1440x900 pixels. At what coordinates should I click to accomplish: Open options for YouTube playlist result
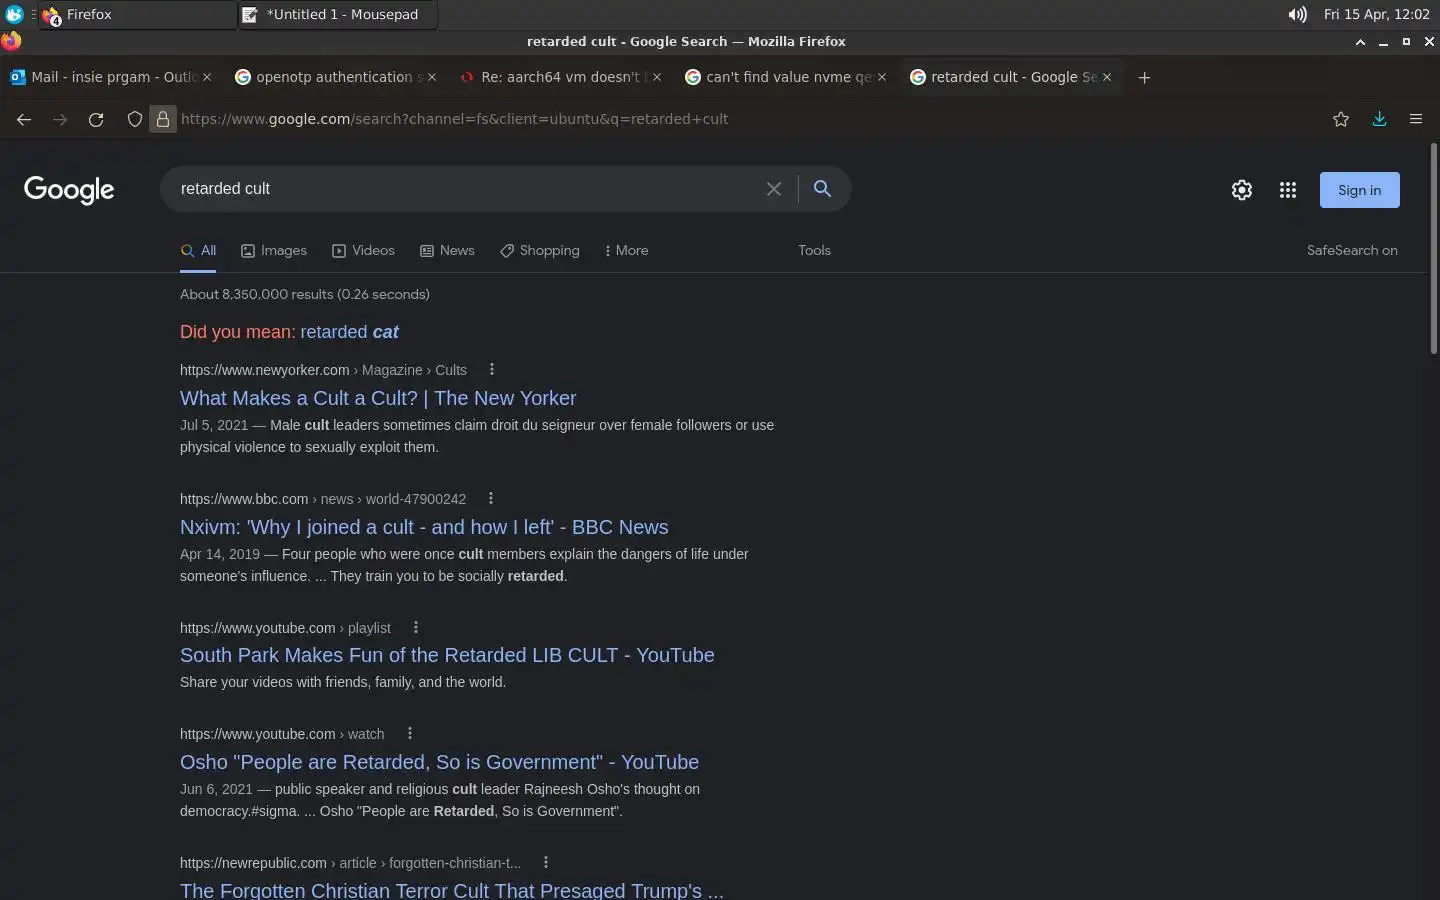click(415, 628)
